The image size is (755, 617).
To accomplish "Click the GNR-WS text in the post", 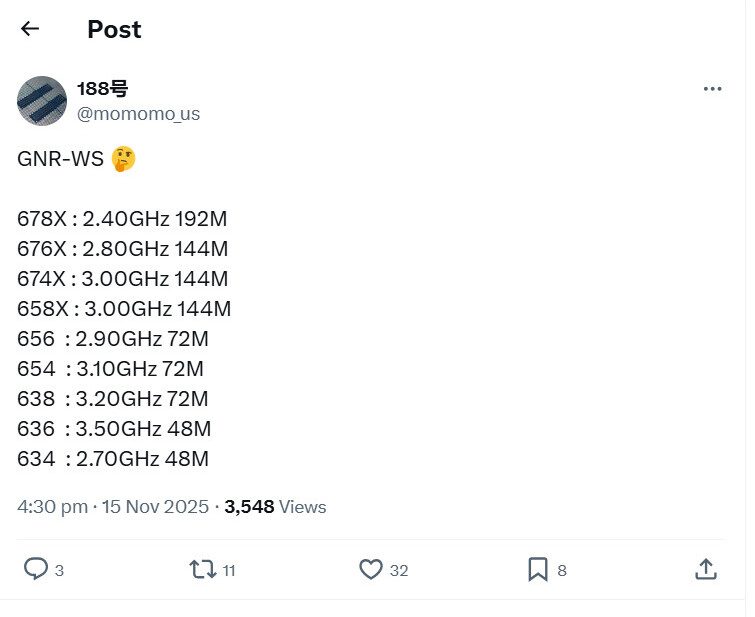I will [60, 159].
